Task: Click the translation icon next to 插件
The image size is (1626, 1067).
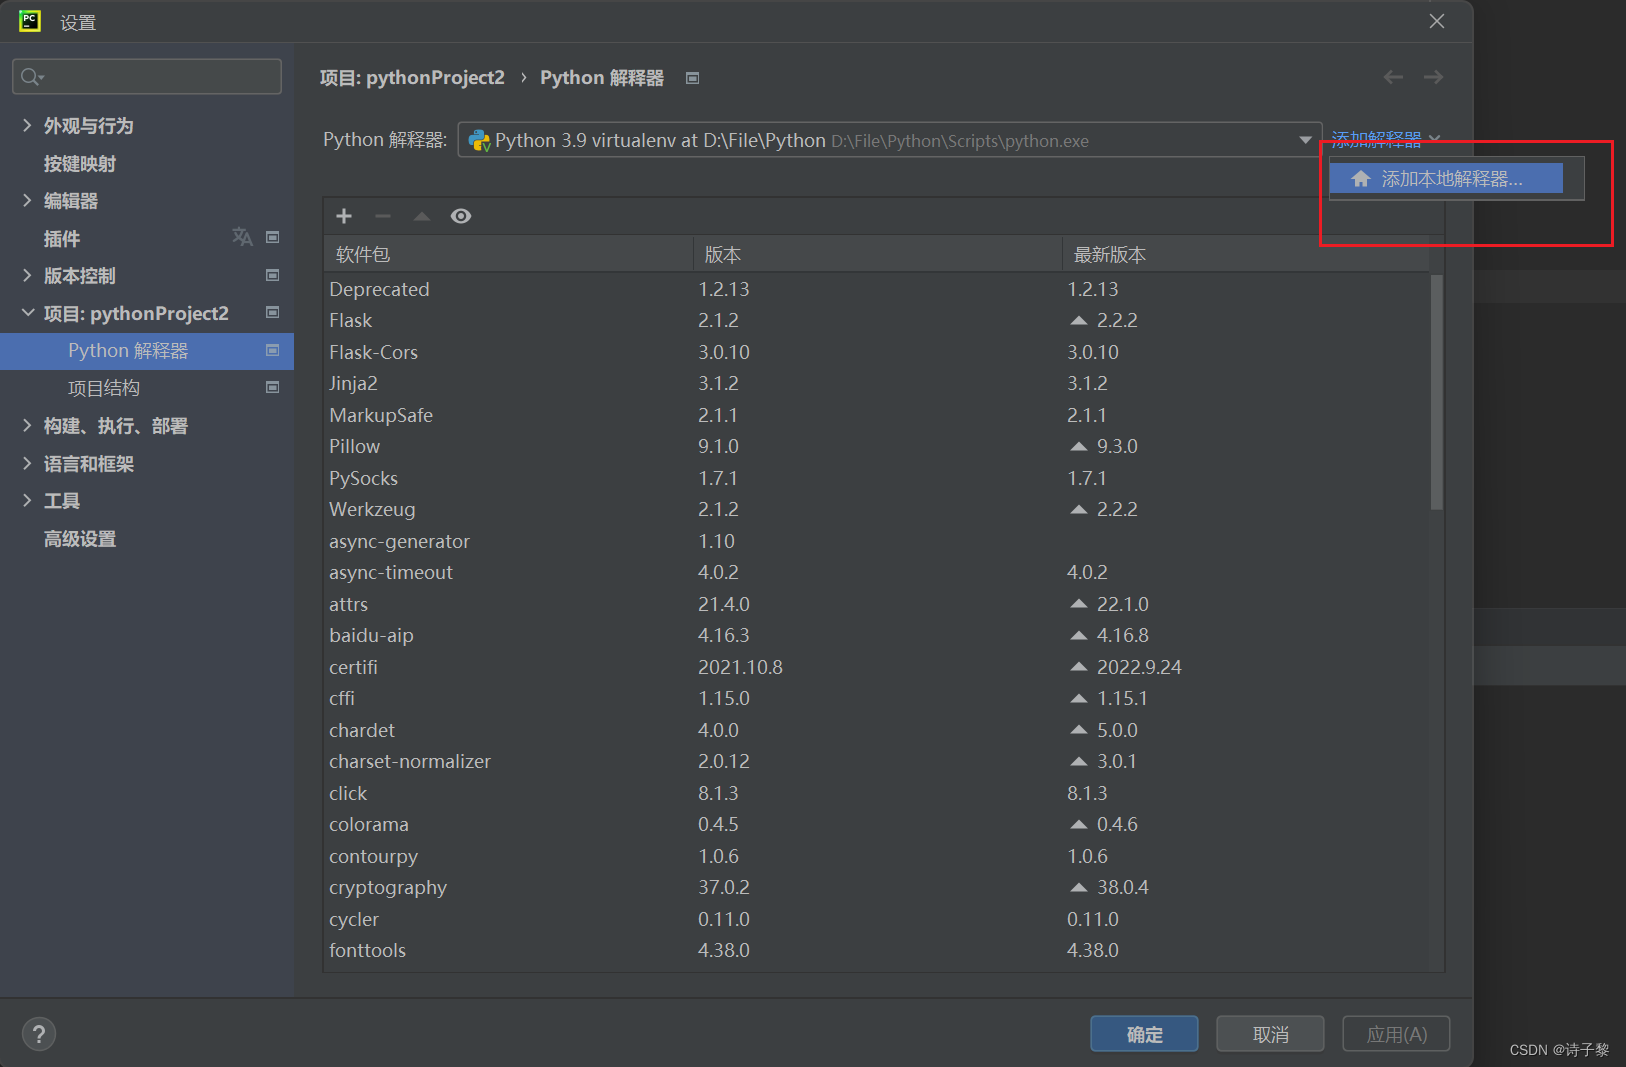Action: pyautogui.click(x=242, y=237)
